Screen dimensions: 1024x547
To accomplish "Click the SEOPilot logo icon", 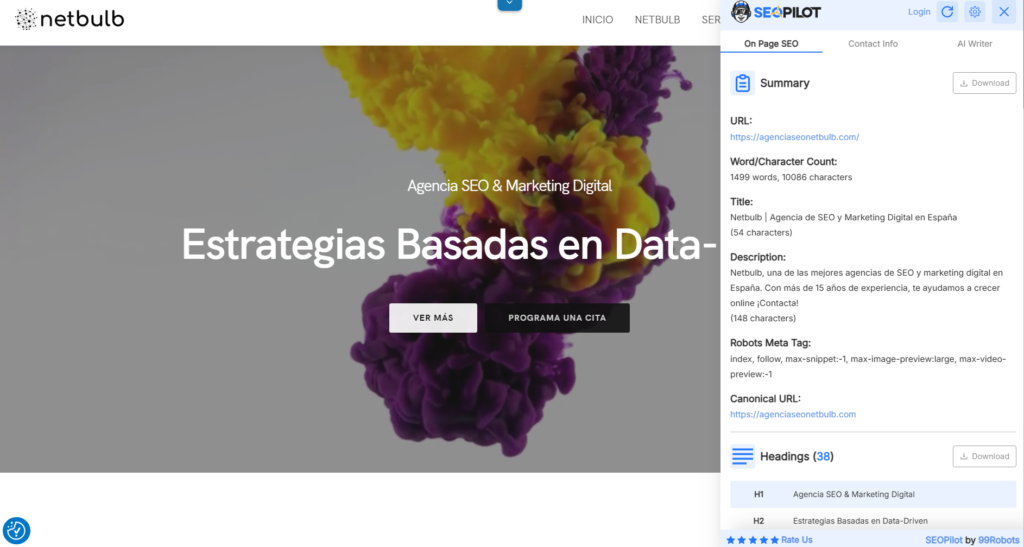I will (x=741, y=12).
